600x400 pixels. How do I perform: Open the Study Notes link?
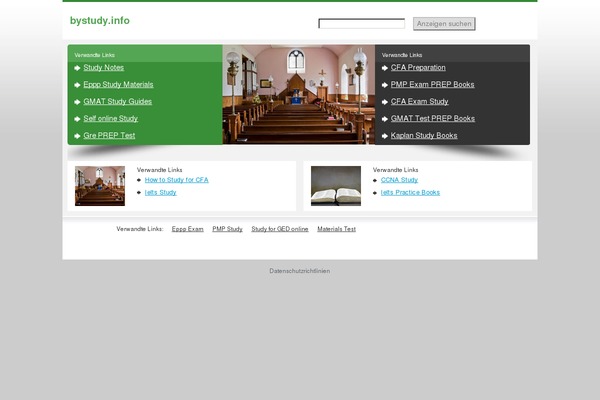[x=104, y=68]
